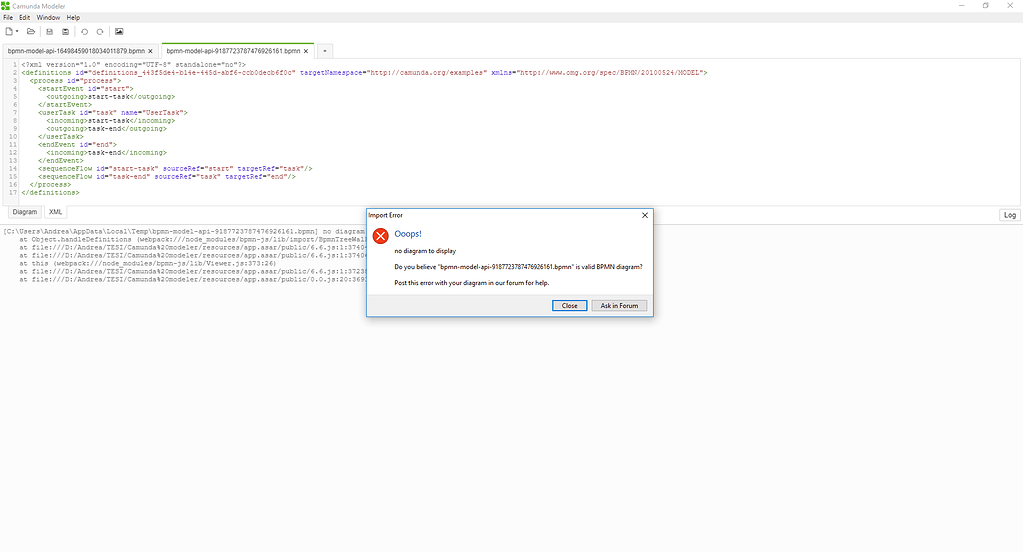Redo the last action
The image size is (1023, 552).
pos(100,31)
